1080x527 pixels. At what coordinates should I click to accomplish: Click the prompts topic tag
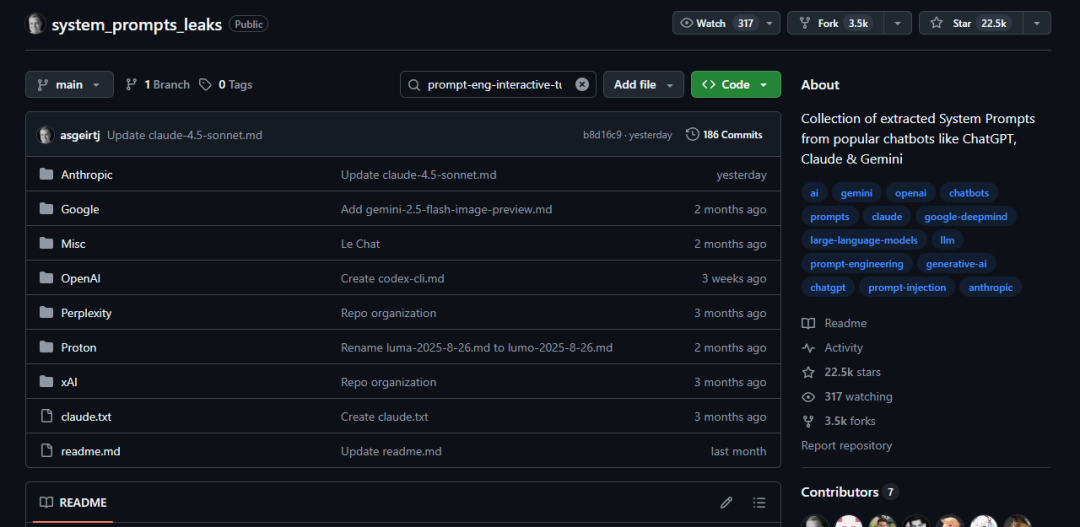pyautogui.click(x=829, y=216)
